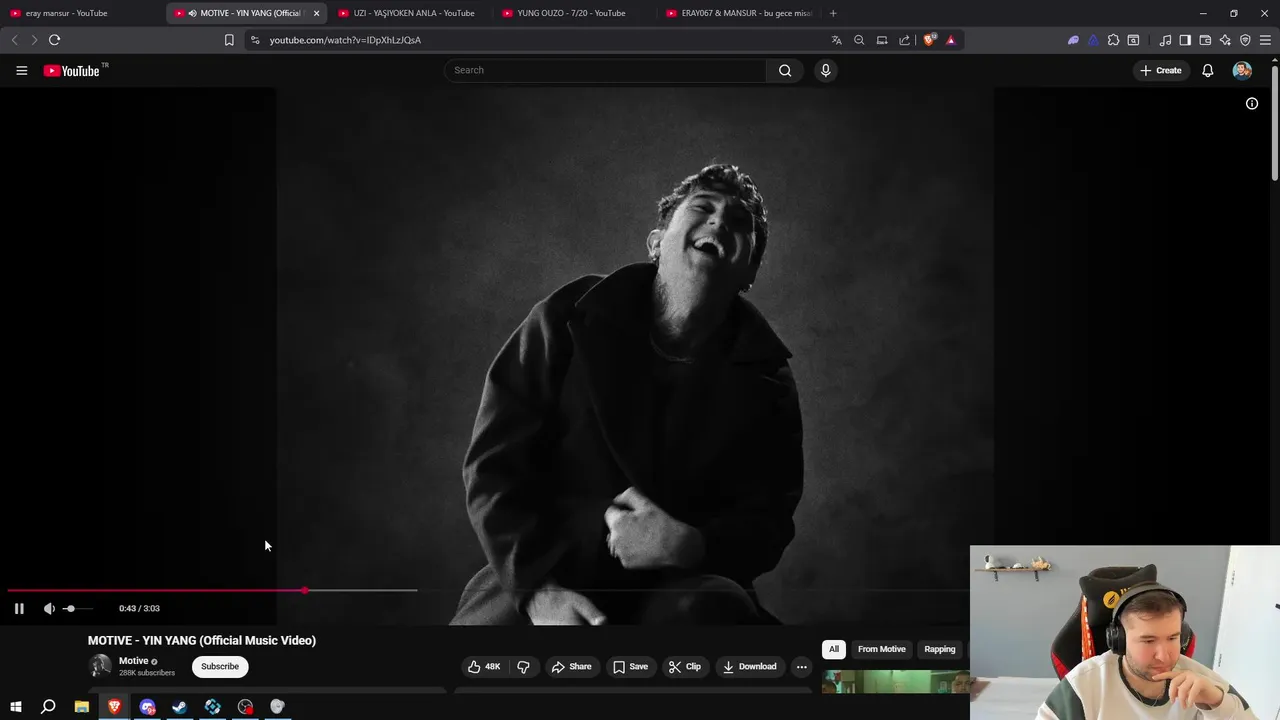Open the Create menu

coord(1160,70)
